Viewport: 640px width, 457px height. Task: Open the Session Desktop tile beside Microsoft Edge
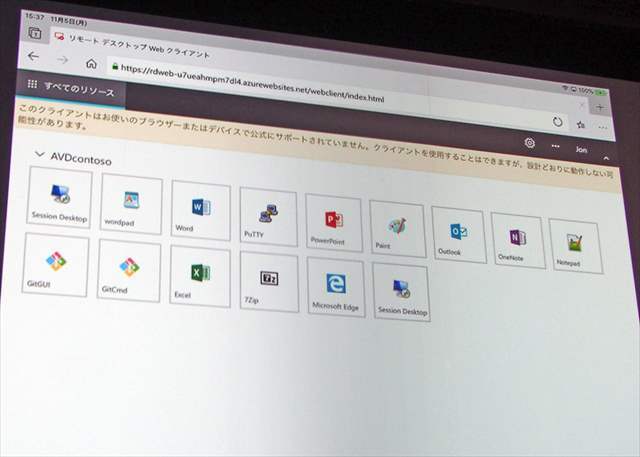click(x=401, y=292)
